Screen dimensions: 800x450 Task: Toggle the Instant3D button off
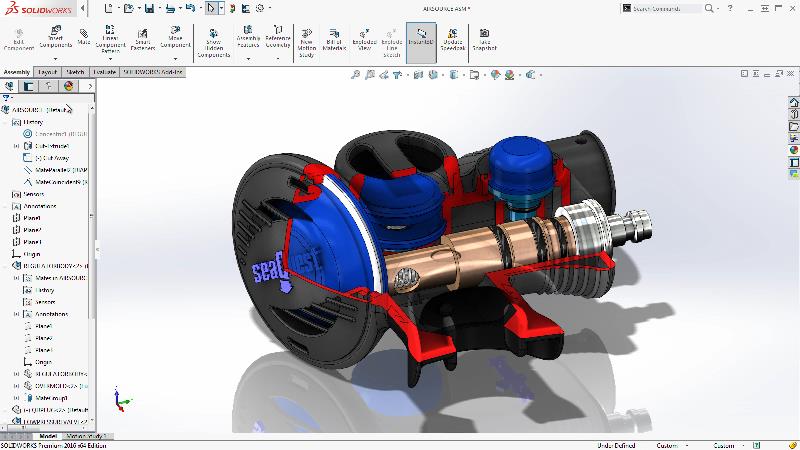pos(421,42)
